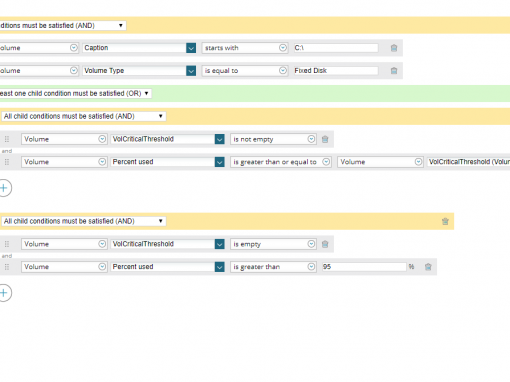Delete the second AND condition group

(x=445, y=221)
